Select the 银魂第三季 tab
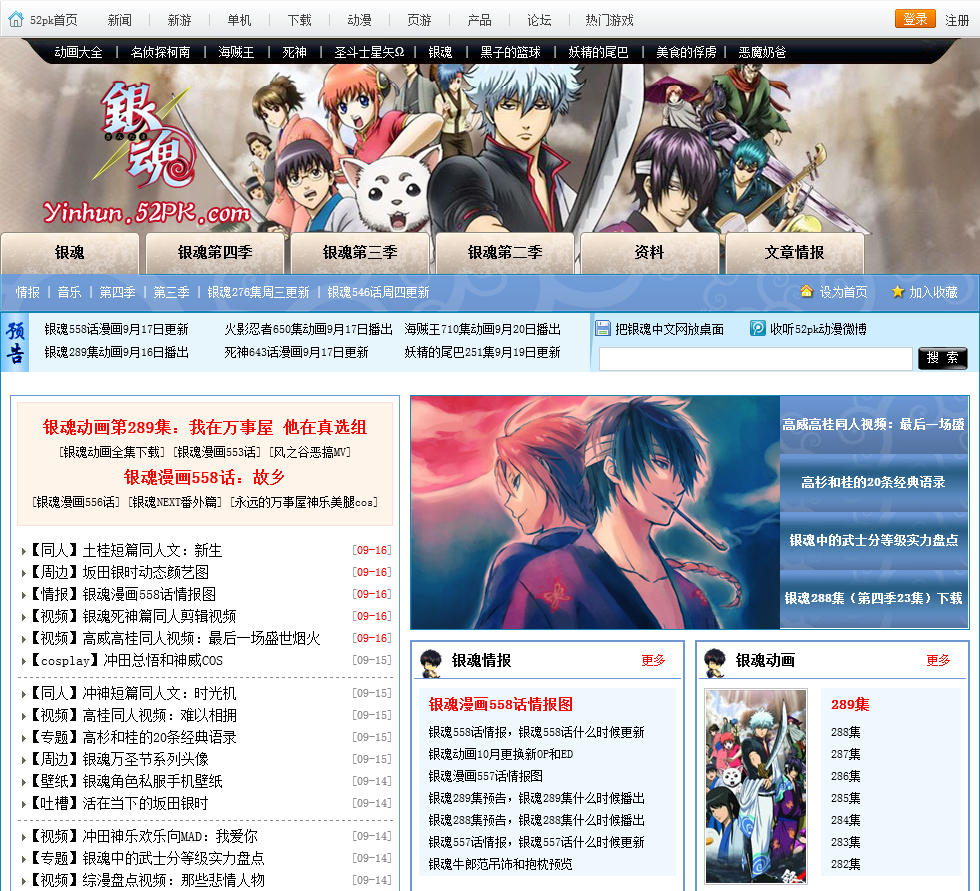The image size is (980, 891). point(360,252)
